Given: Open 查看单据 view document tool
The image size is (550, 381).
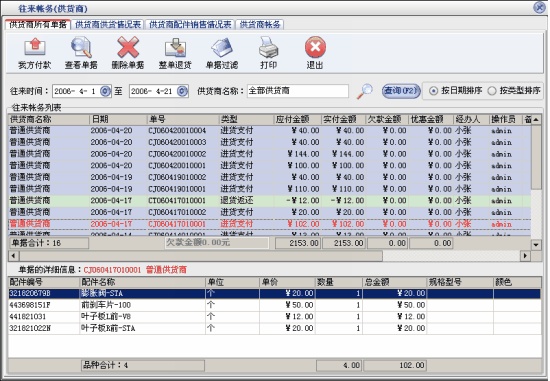Looking at the screenshot, I should pos(81,48).
